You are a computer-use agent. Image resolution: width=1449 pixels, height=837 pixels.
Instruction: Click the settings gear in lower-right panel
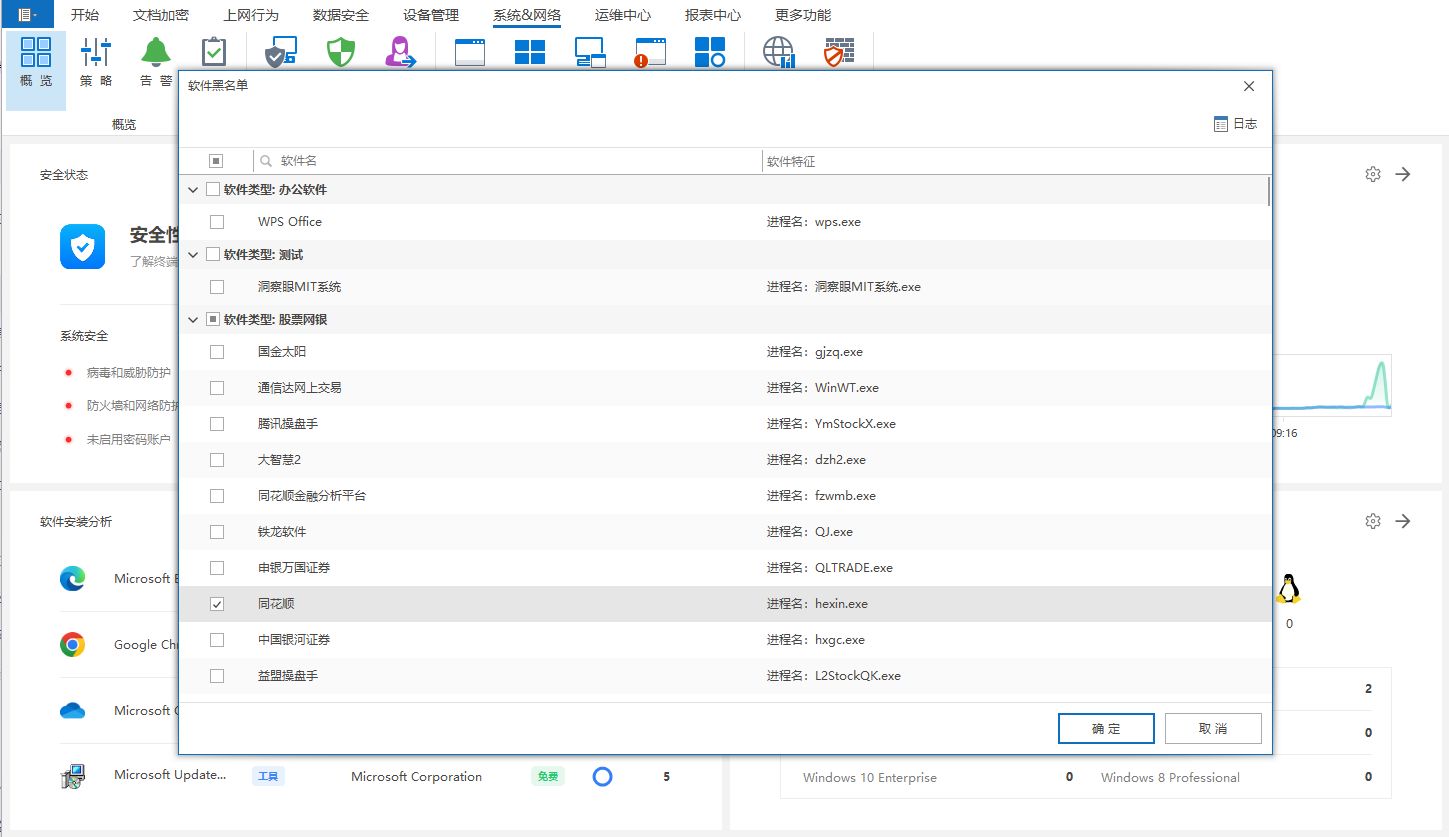[1373, 521]
